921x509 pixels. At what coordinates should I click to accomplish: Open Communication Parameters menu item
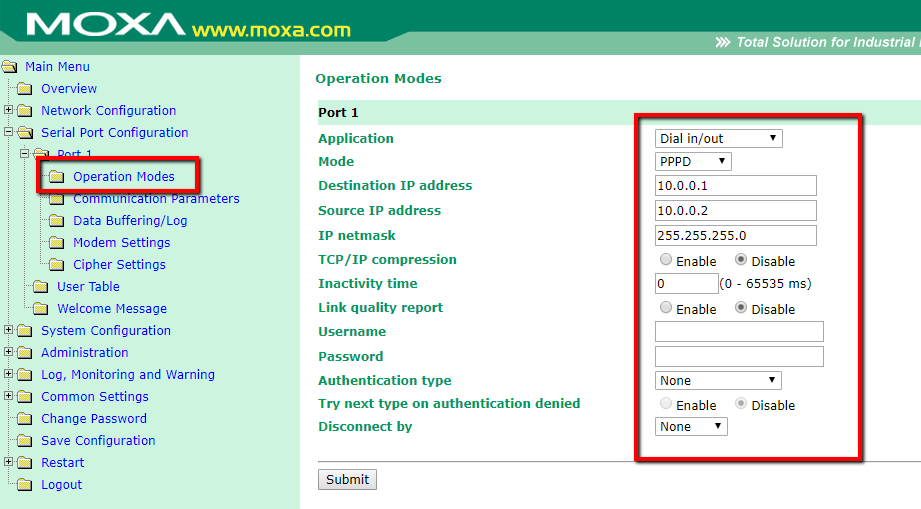[156, 199]
